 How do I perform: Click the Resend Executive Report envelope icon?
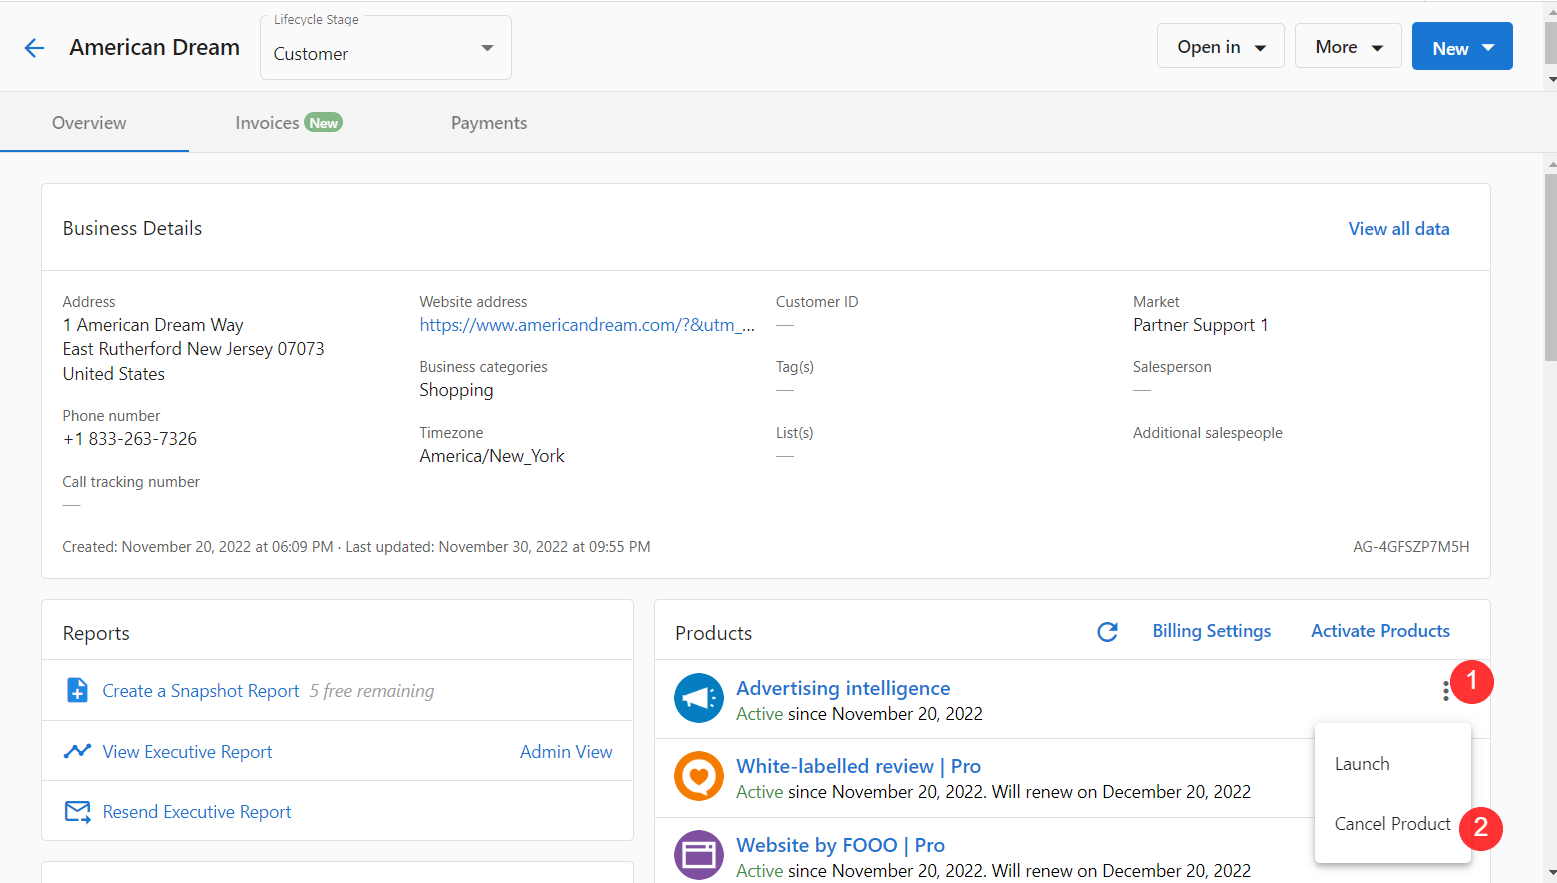(x=77, y=811)
